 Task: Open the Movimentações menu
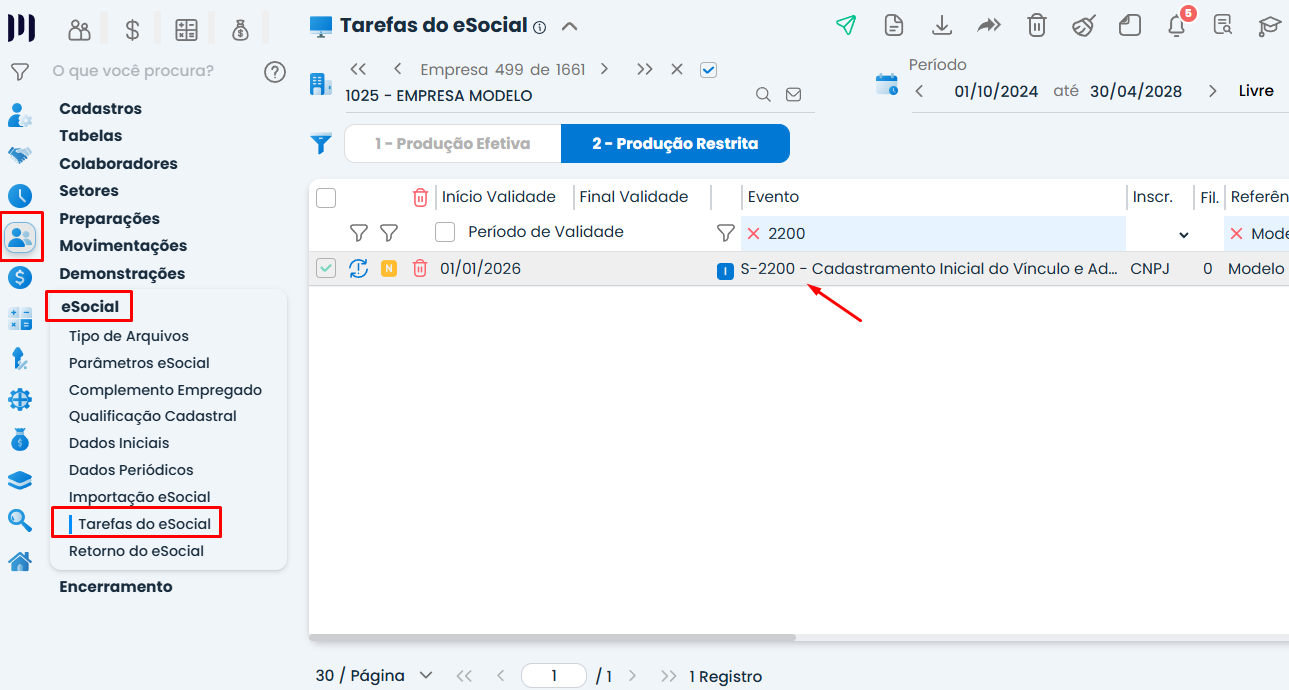(123, 246)
